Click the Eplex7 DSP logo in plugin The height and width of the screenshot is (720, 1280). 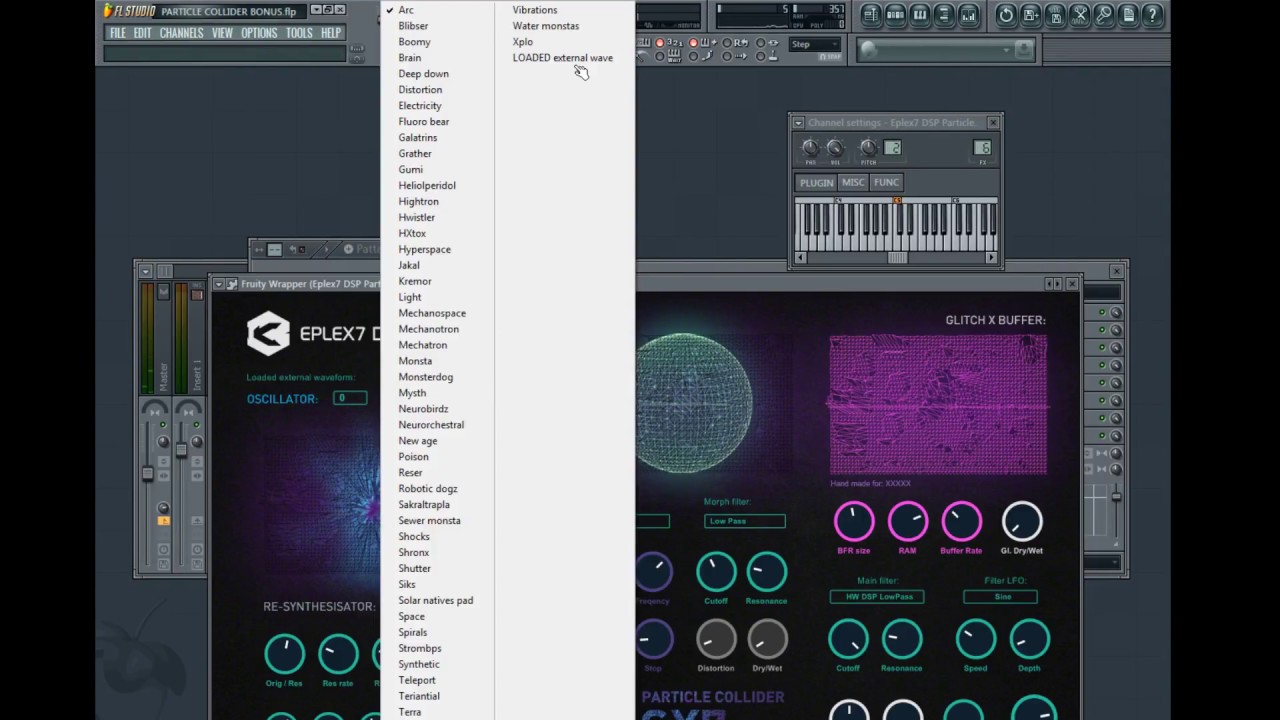pos(268,334)
